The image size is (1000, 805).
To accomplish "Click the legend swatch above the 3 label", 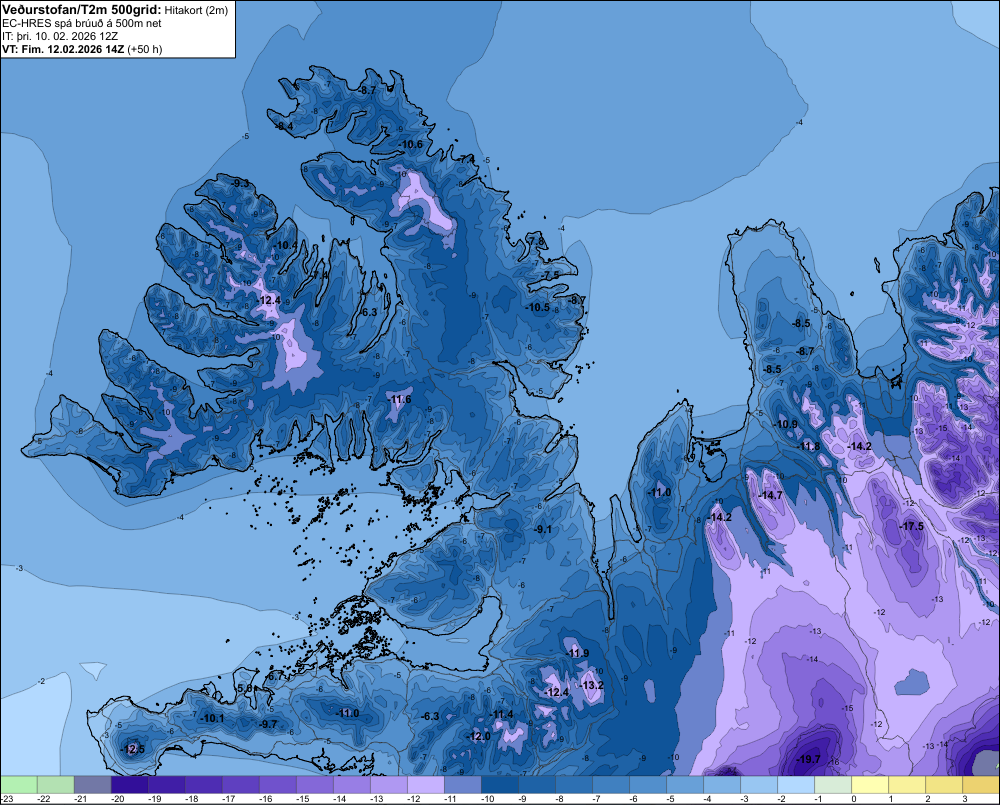I will (980, 785).
